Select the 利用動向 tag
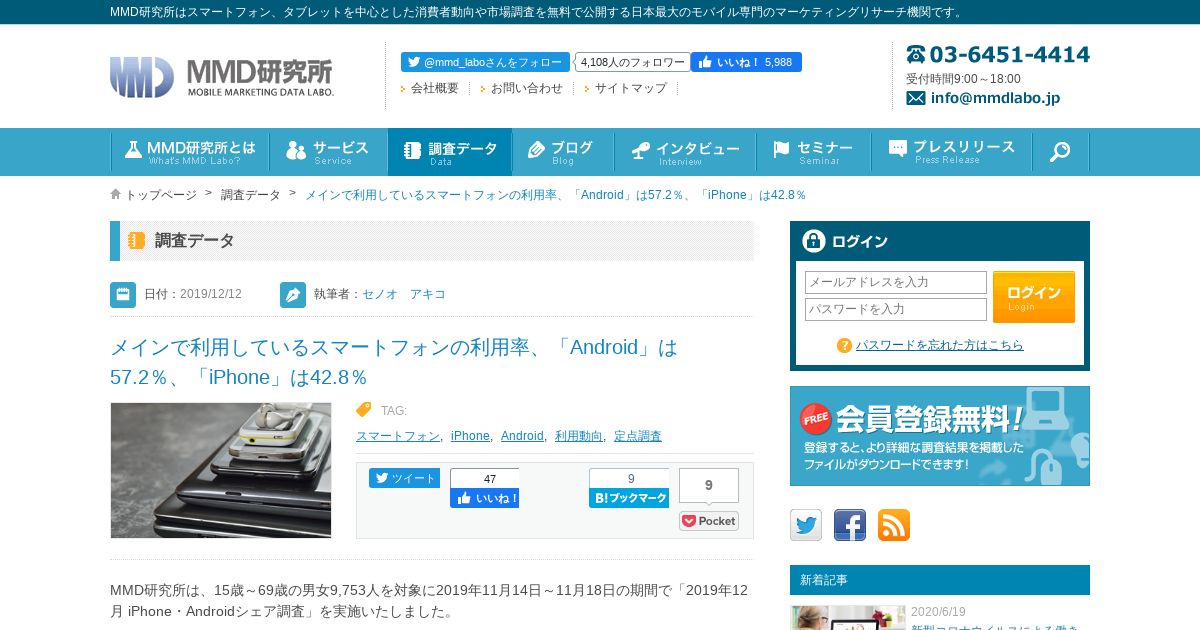Image resolution: width=1200 pixels, height=630 pixels. (x=579, y=436)
